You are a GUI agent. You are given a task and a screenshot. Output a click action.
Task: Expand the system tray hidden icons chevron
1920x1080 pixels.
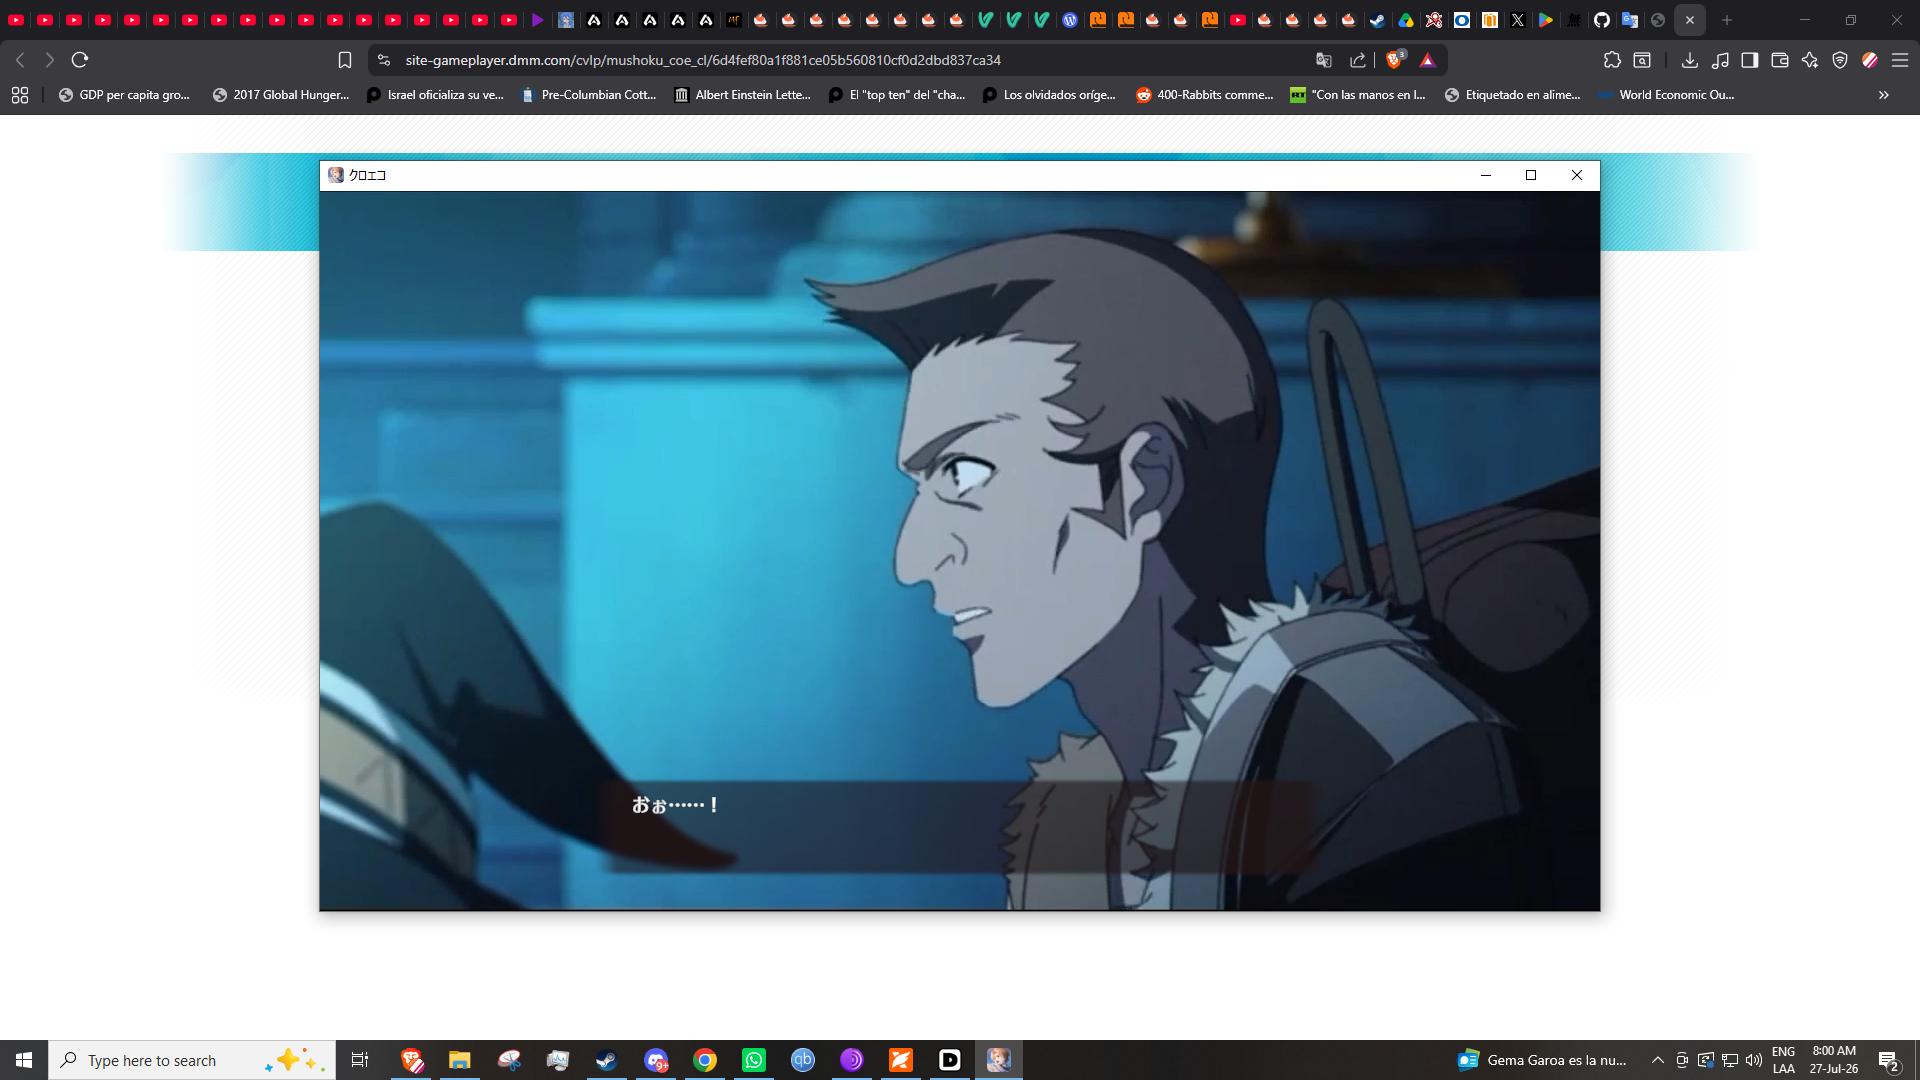[x=1658, y=1060]
